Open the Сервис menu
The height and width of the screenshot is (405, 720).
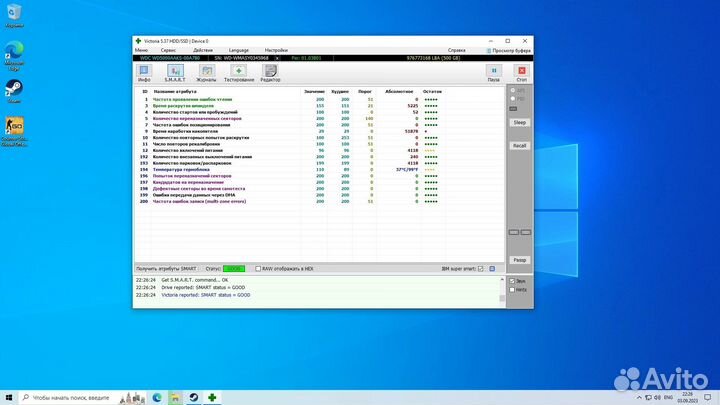169,50
